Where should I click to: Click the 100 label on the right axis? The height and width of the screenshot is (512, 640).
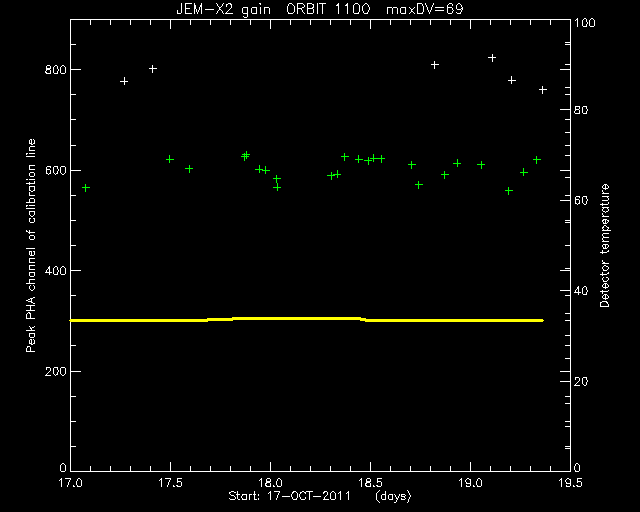tap(585, 22)
